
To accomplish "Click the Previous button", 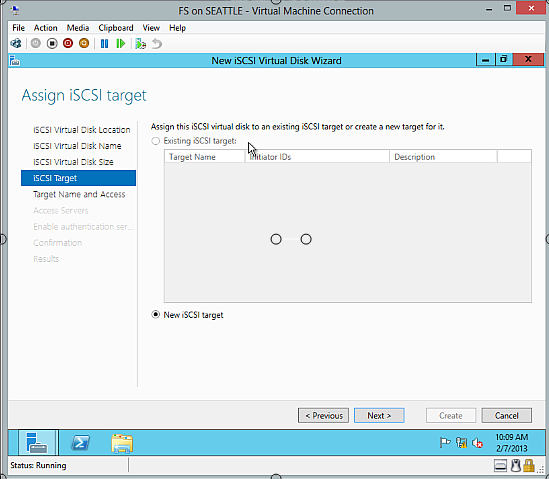I will click(x=324, y=415).
